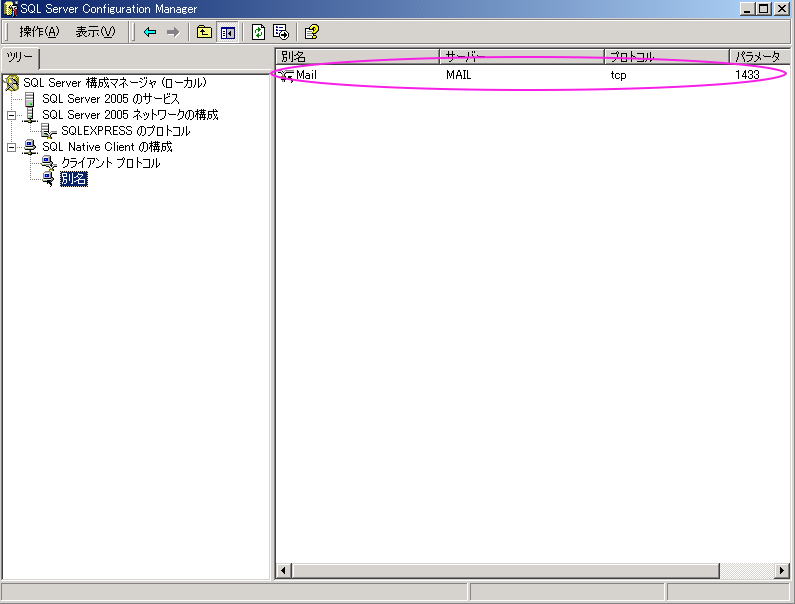The height and width of the screenshot is (604, 795).
Task: Select SQL Server 2005 のサービス tree item
Action: (x=110, y=99)
